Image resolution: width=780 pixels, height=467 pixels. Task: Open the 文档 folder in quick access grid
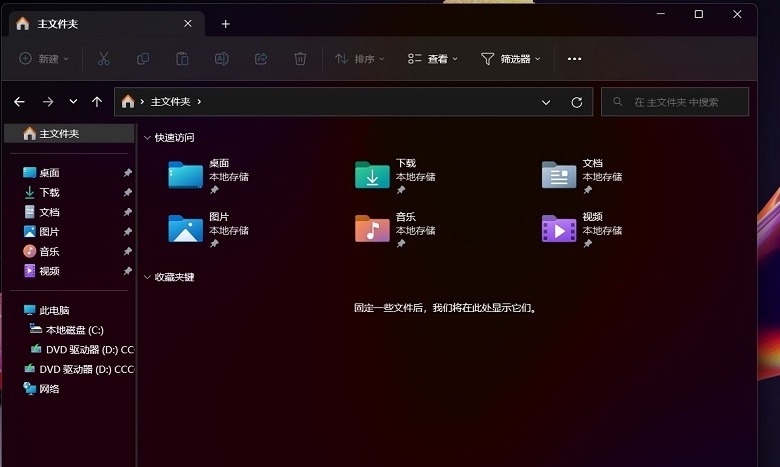[582, 177]
